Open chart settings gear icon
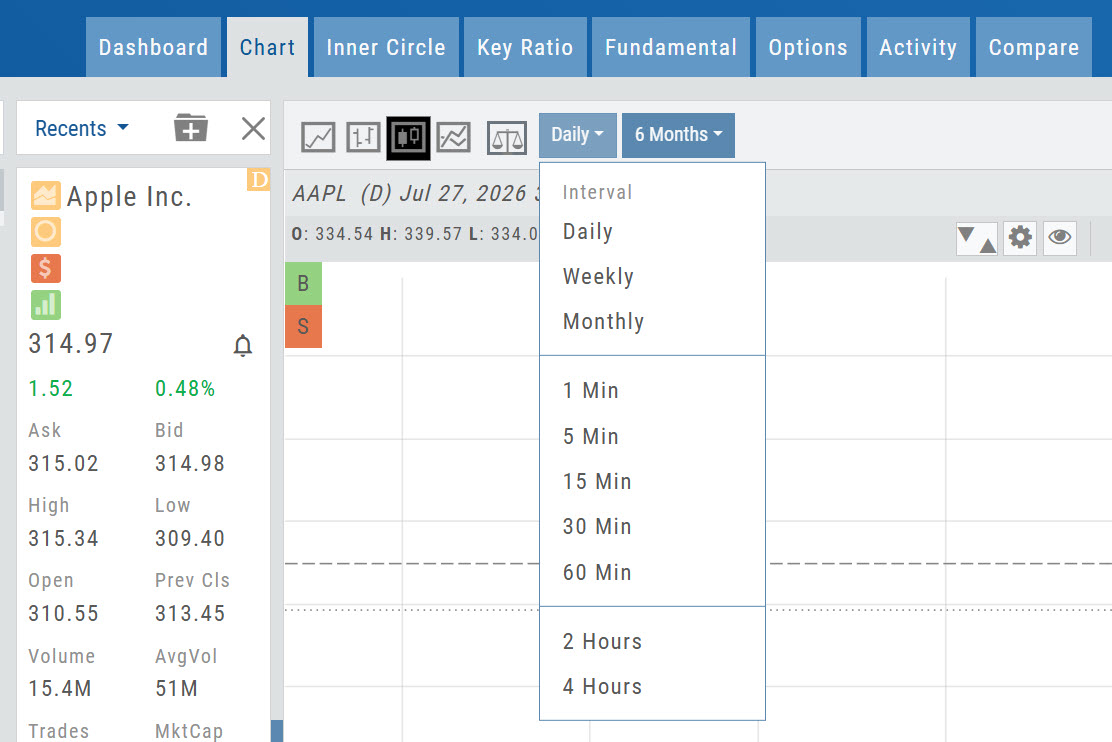1112x742 pixels. (x=1020, y=238)
